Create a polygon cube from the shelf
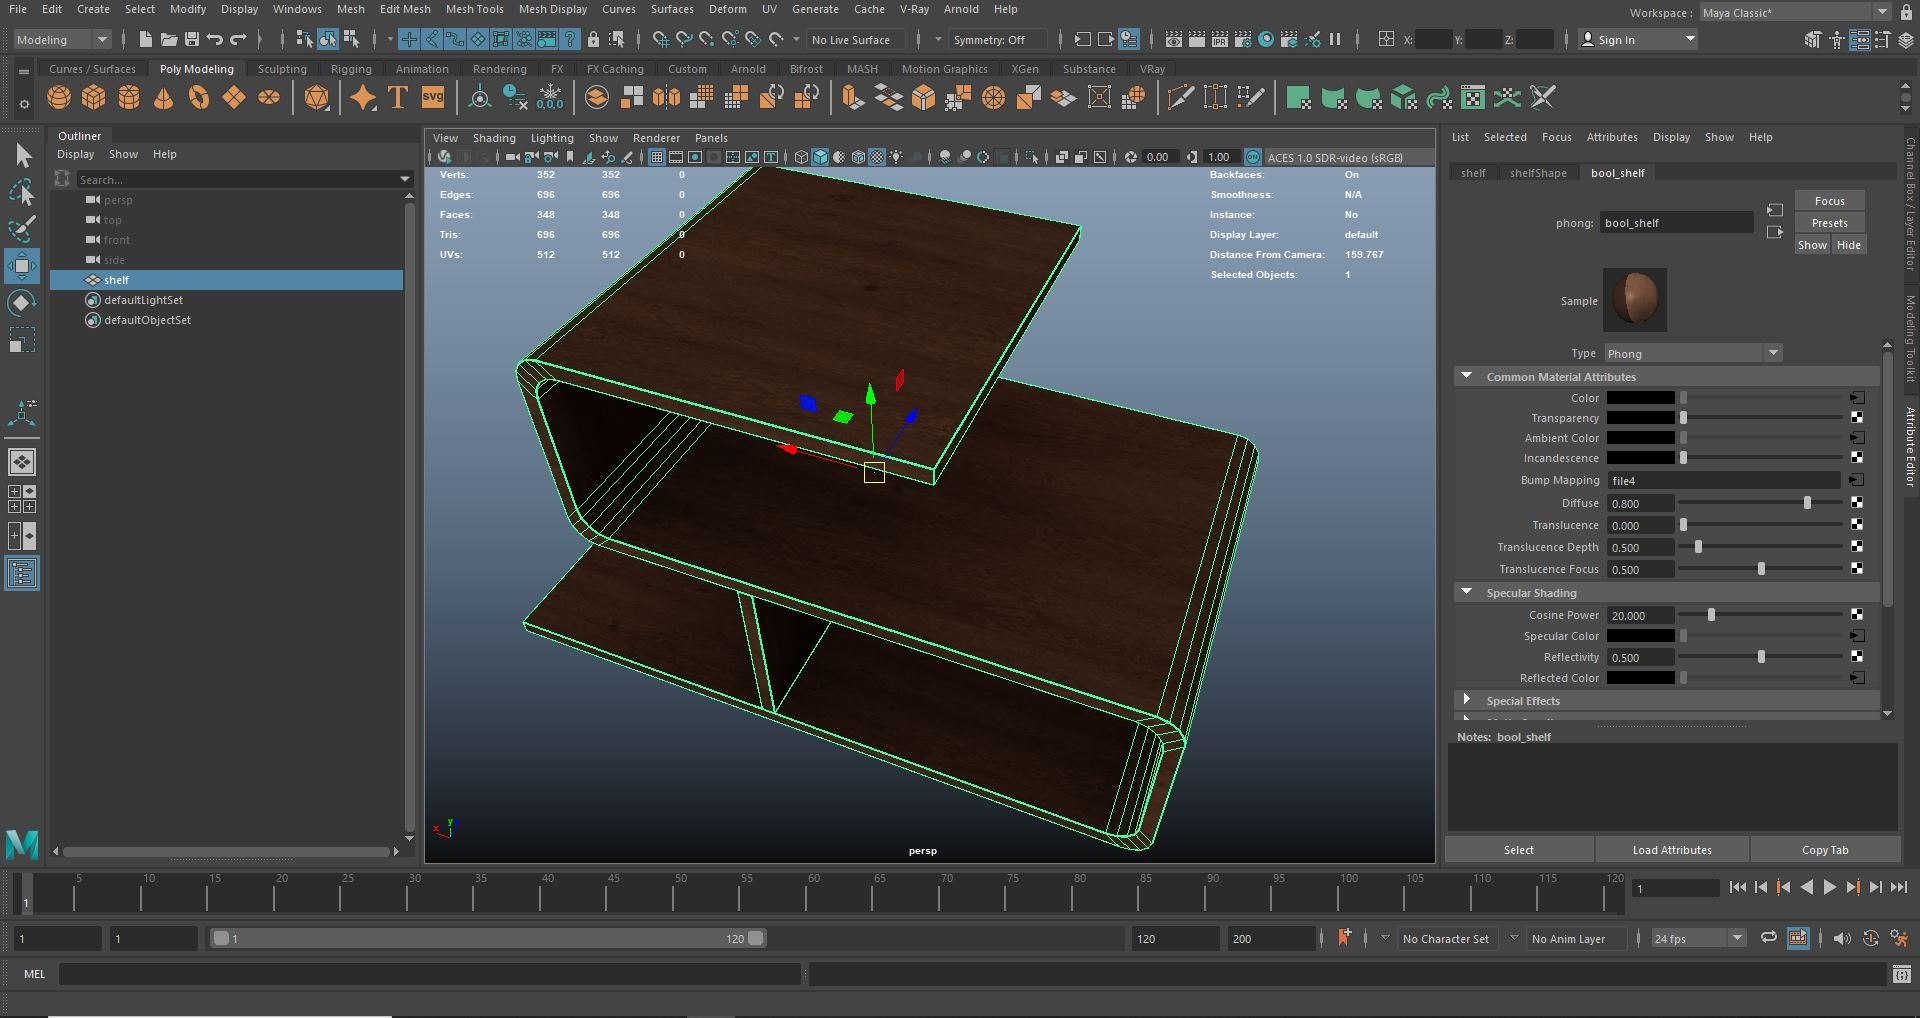The height and width of the screenshot is (1018, 1920). click(94, 97)
